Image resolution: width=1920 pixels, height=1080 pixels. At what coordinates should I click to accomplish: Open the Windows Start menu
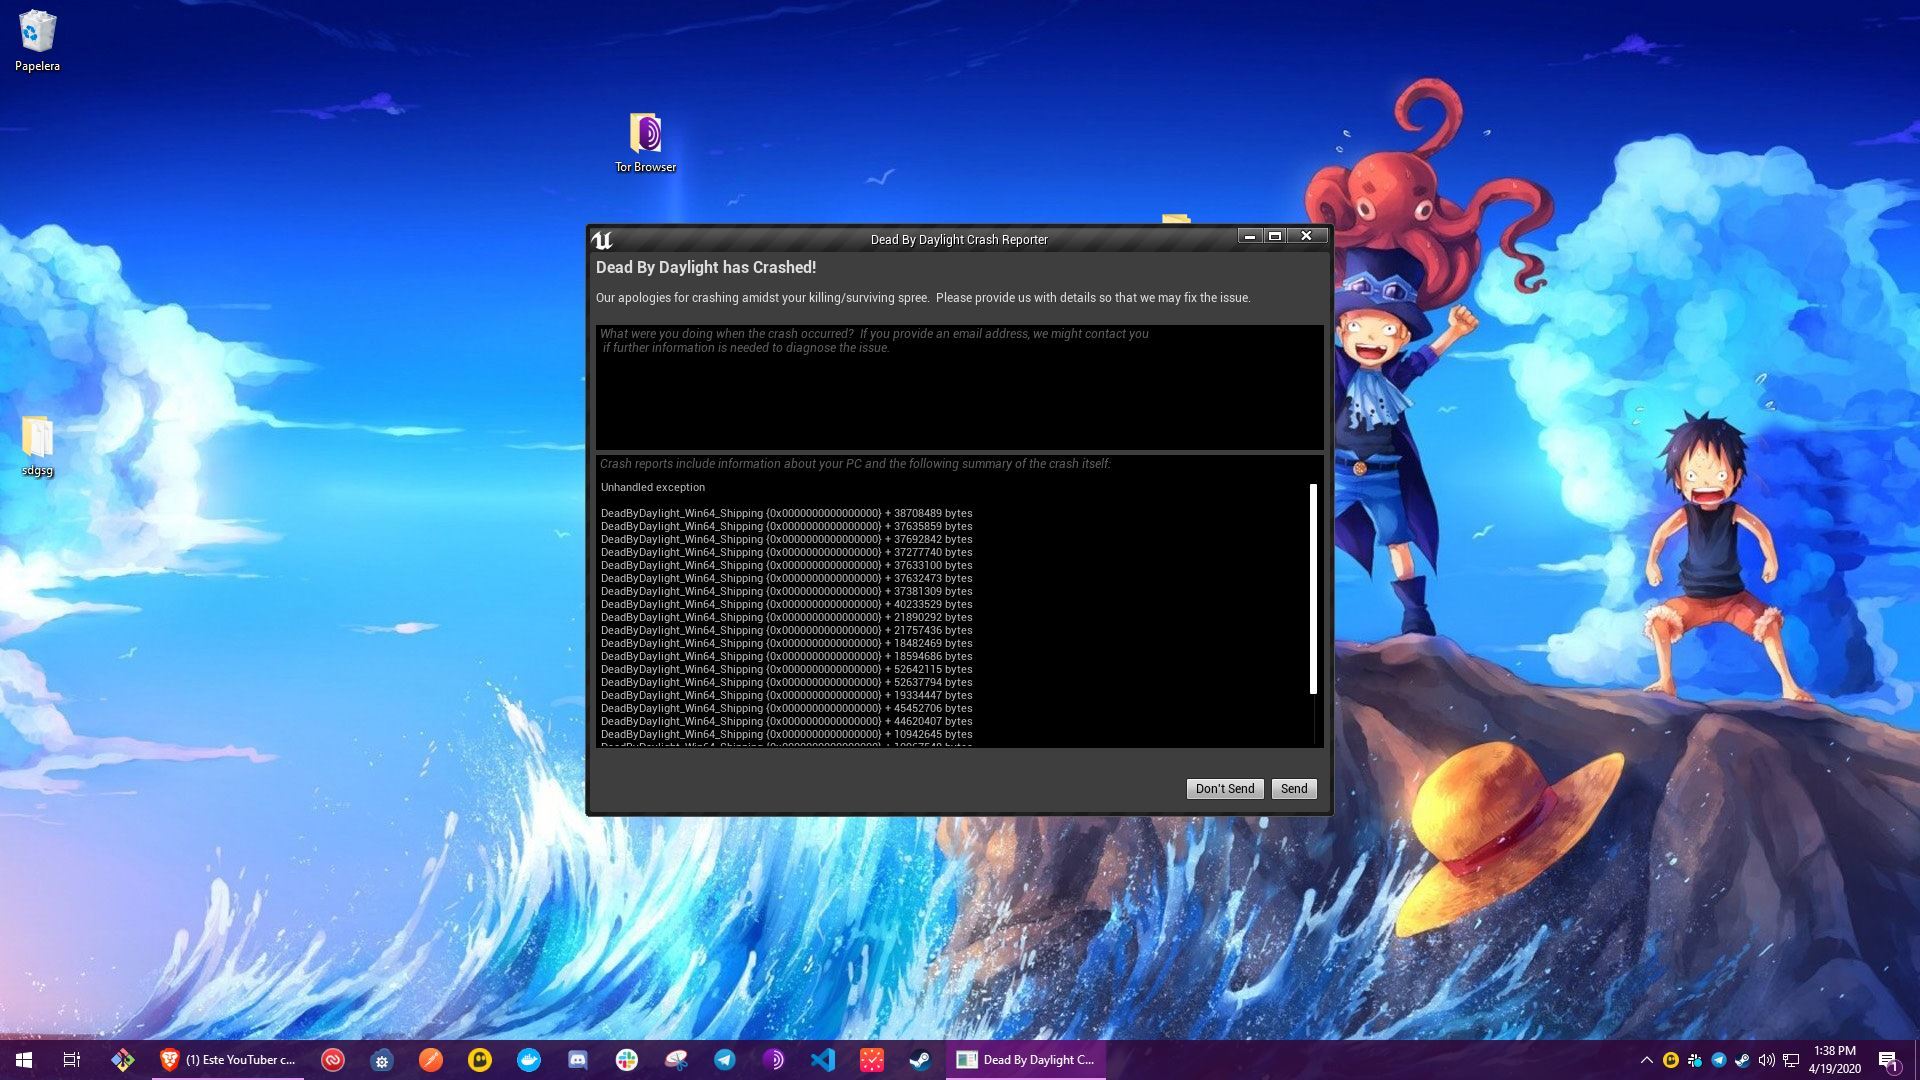(x=24, y=1060)
